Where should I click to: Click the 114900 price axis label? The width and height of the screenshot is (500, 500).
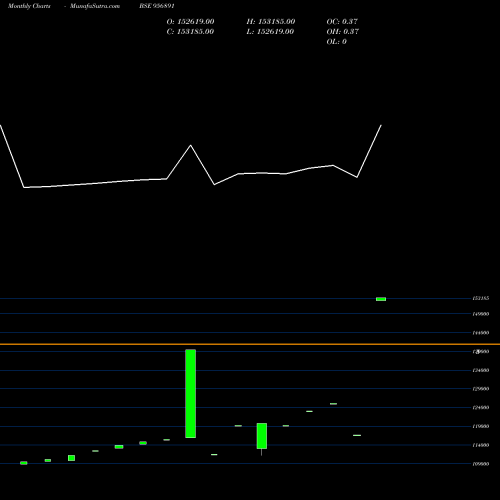tap(481, 445)
